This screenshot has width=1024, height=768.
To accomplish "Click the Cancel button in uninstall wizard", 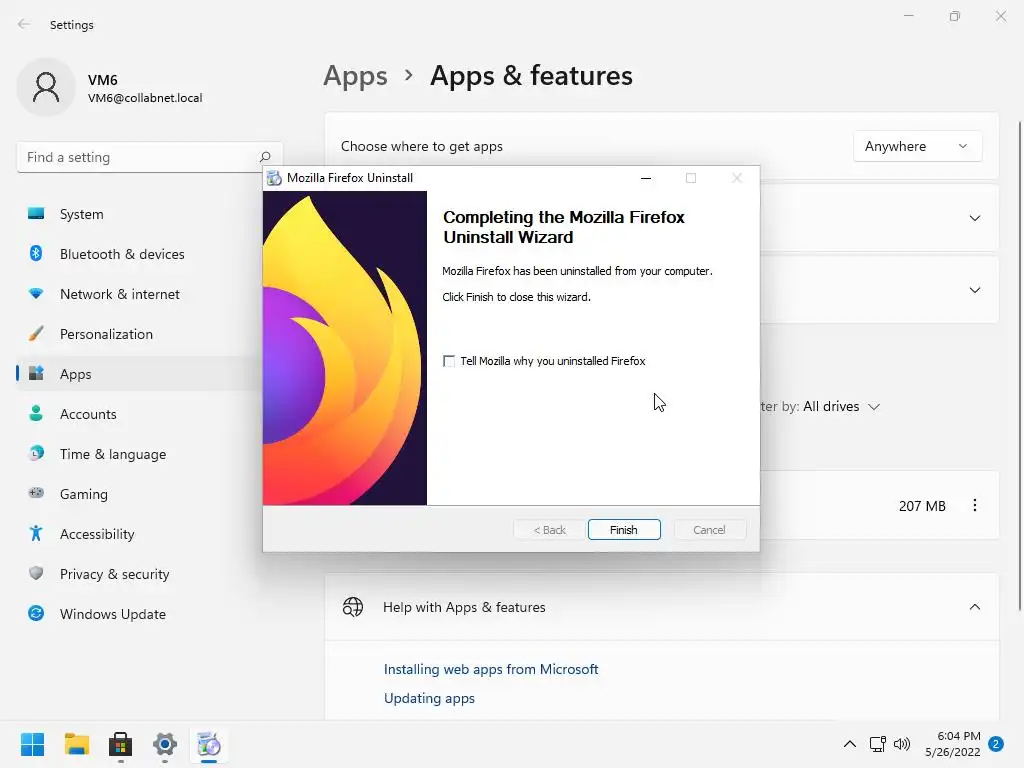I will pyautogui.click(x=709, y=530).
